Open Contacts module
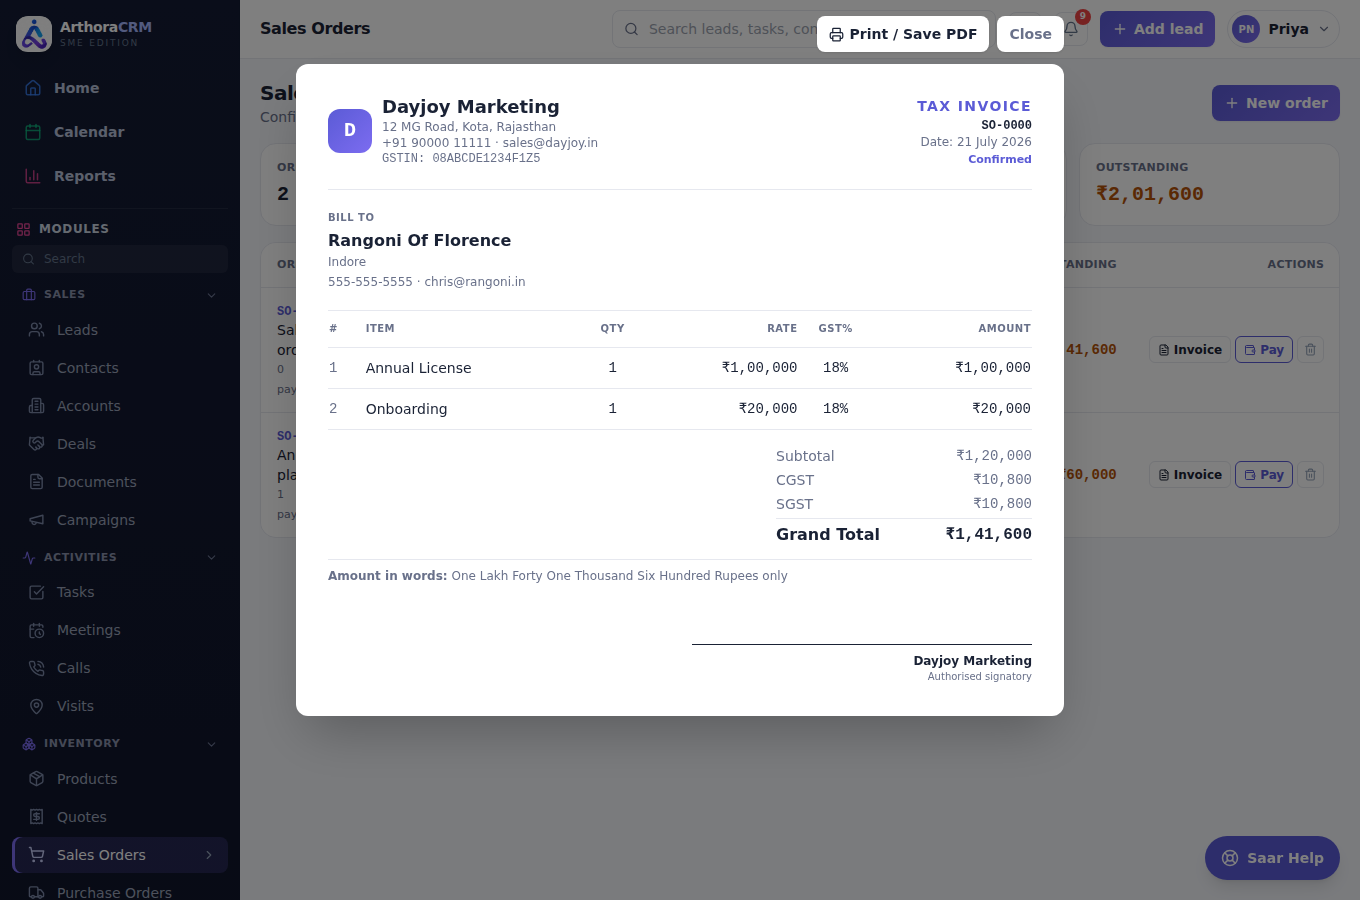The width and height of the screenshot is (1360, 900). (x=120, y=368)
